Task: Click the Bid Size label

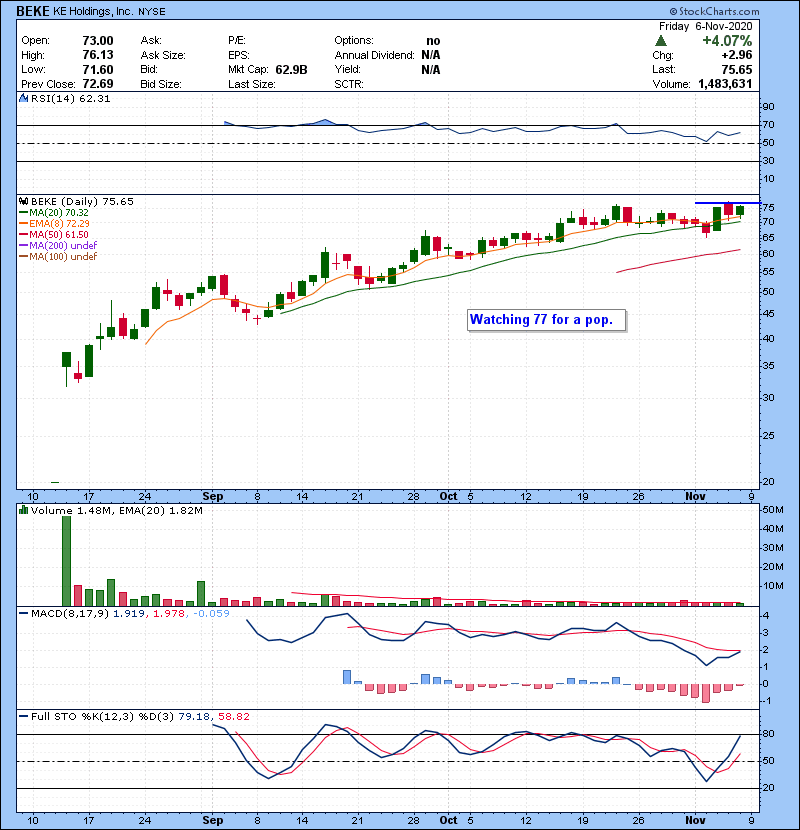Action: click(161, 84)
